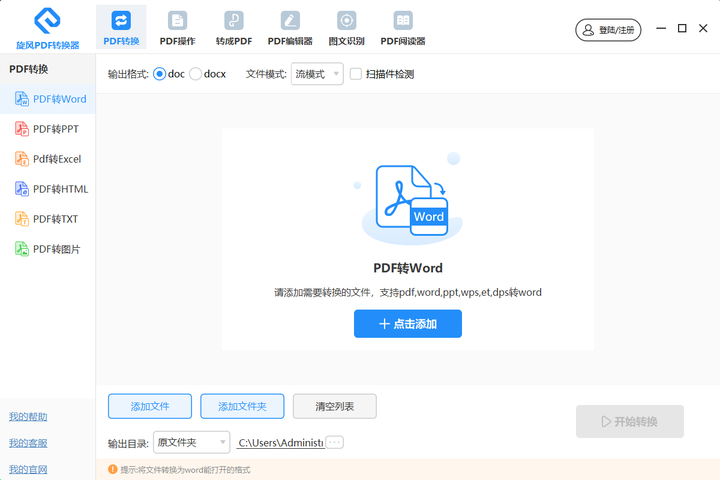Select PDF转TXT in the sidebar
Screen dimensions: 720x480
coord(48,219)
